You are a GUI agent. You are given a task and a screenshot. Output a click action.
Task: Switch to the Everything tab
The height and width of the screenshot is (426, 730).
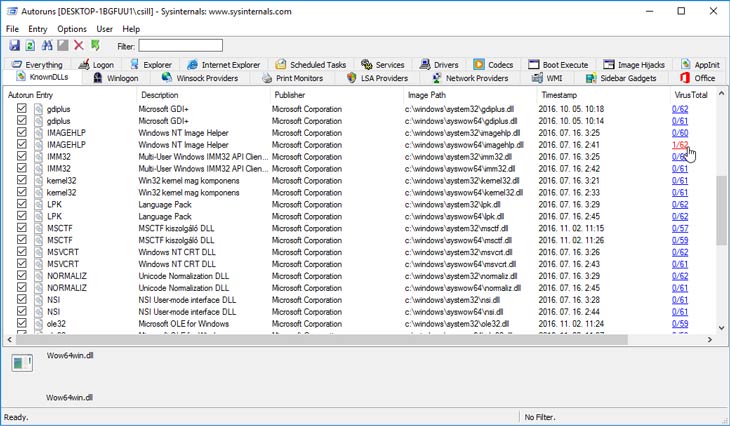(x=37, y=65)
